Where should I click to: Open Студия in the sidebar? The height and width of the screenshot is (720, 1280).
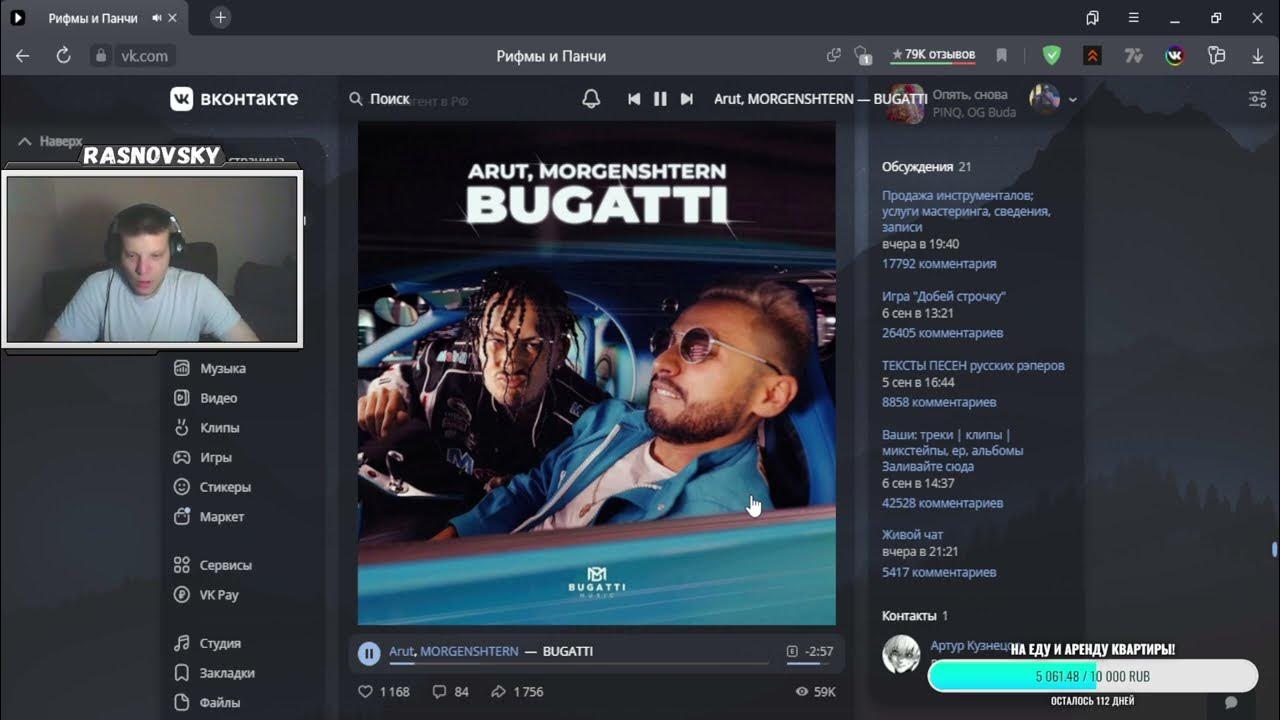point(207,643)
